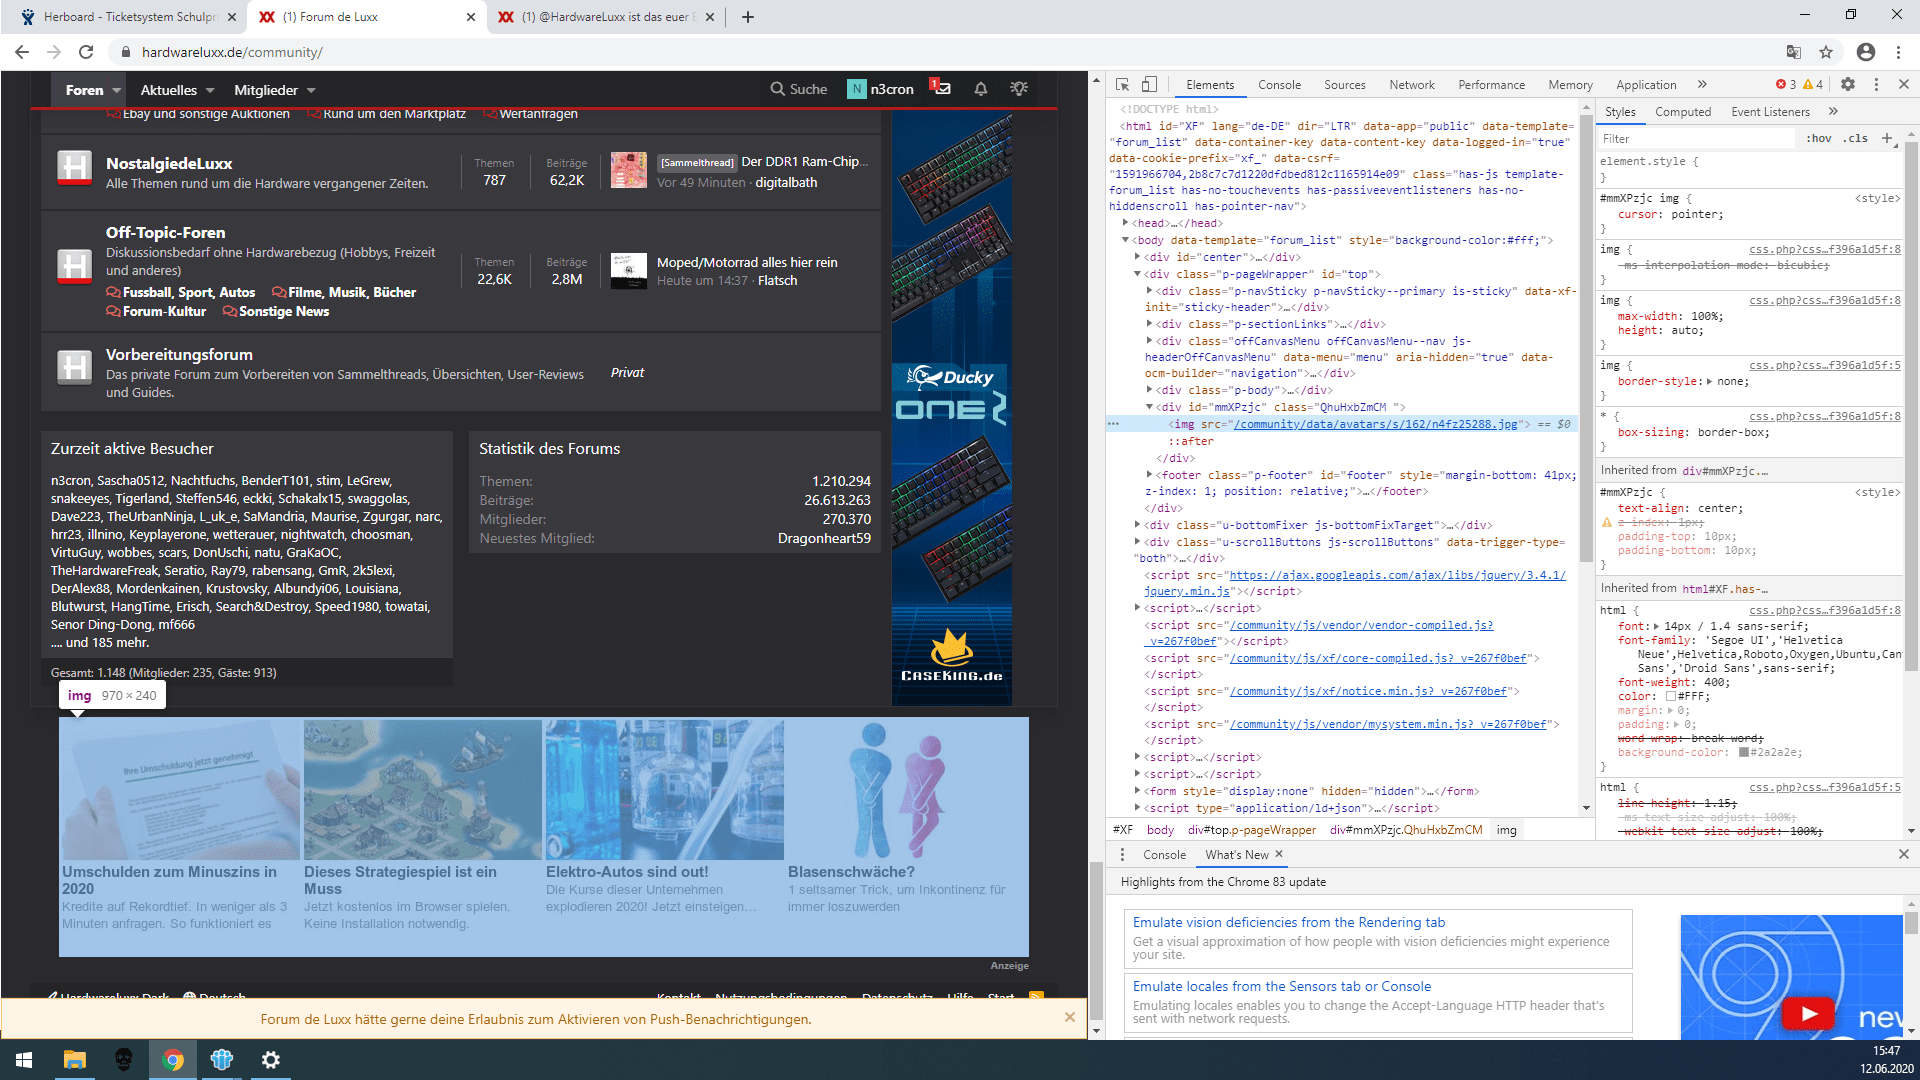Reload the page

[x=86, y=52]
